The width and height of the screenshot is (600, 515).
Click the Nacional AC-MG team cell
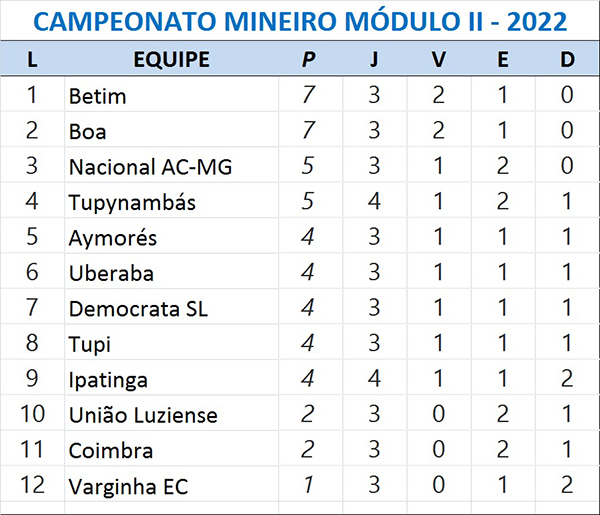click(x=150, y=167)
